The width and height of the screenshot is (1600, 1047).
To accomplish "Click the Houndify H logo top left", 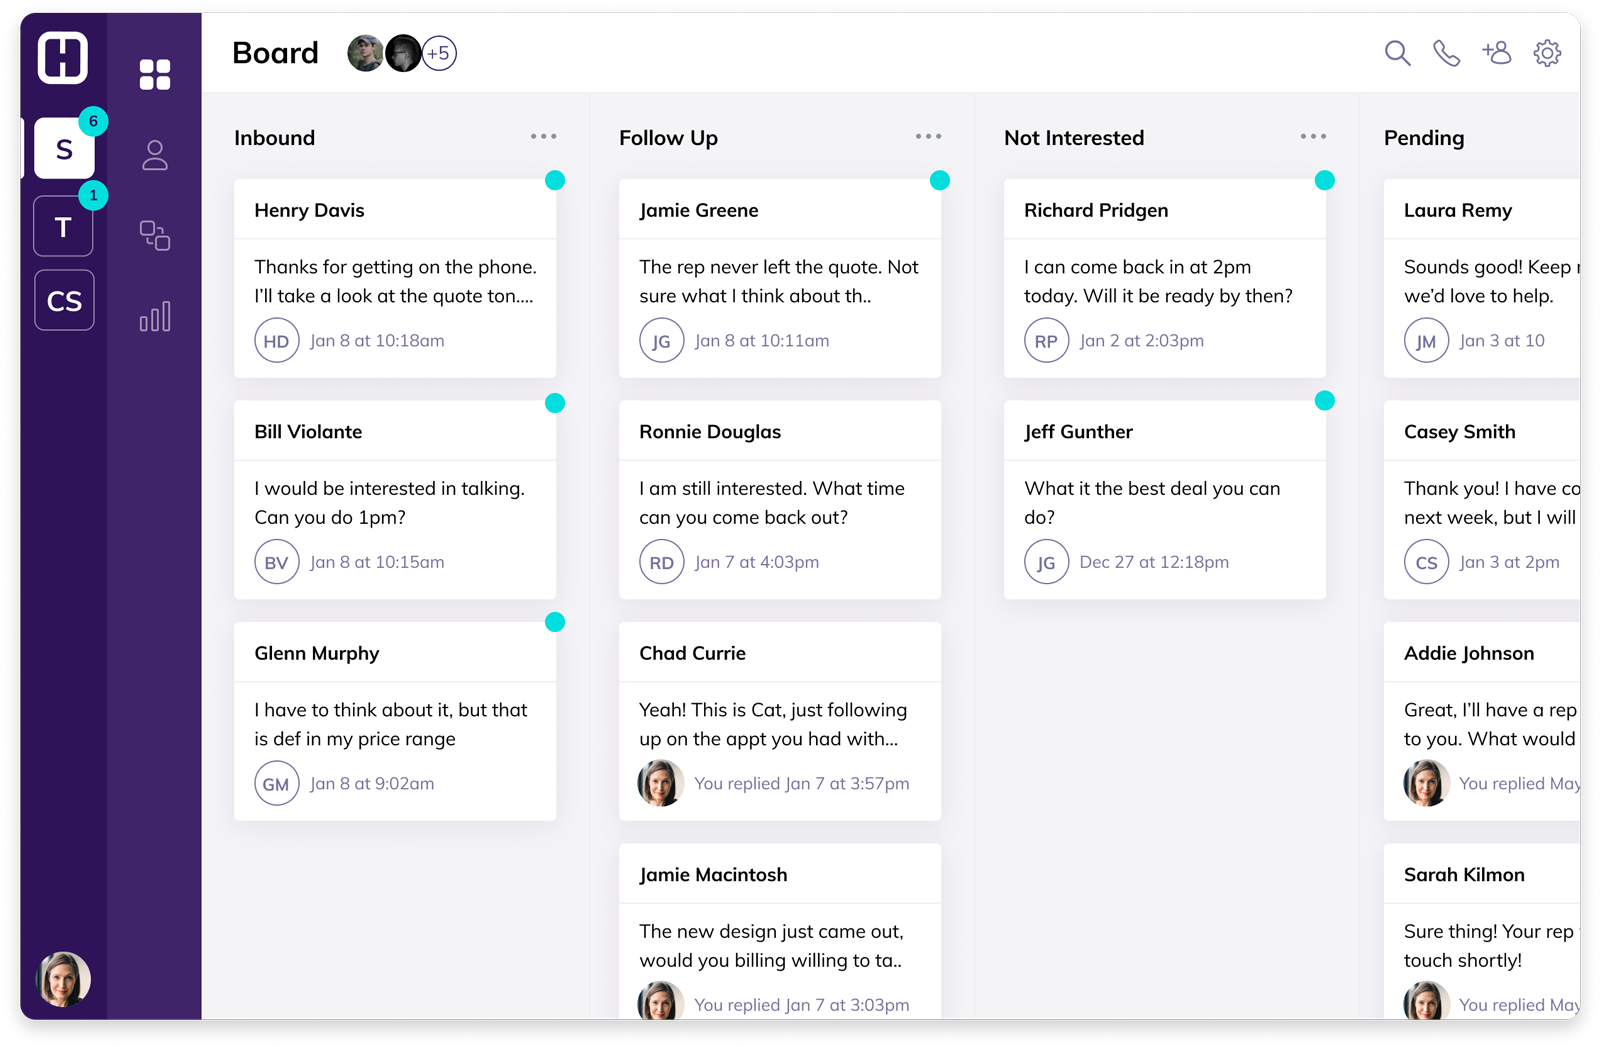I will click(x=62, y=59).
